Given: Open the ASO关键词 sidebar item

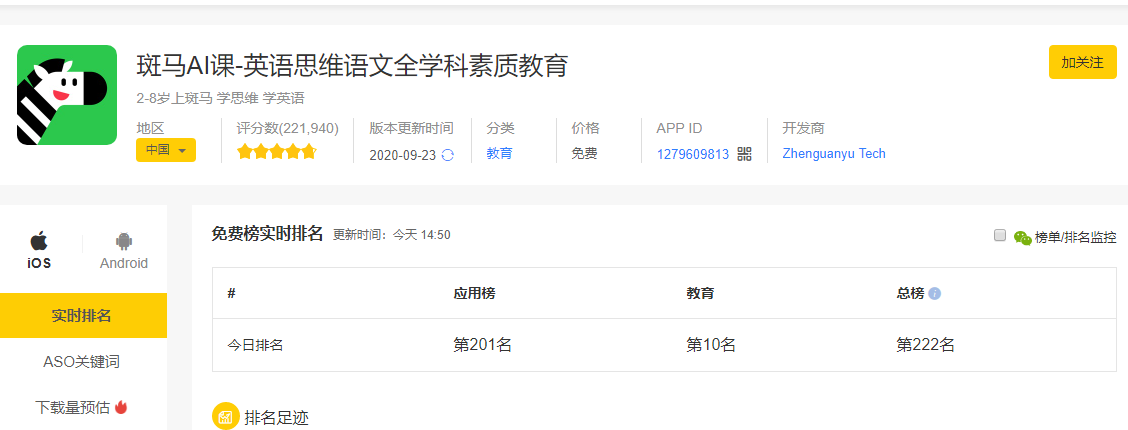Looking at the screenshot, I should pos(83,362).
